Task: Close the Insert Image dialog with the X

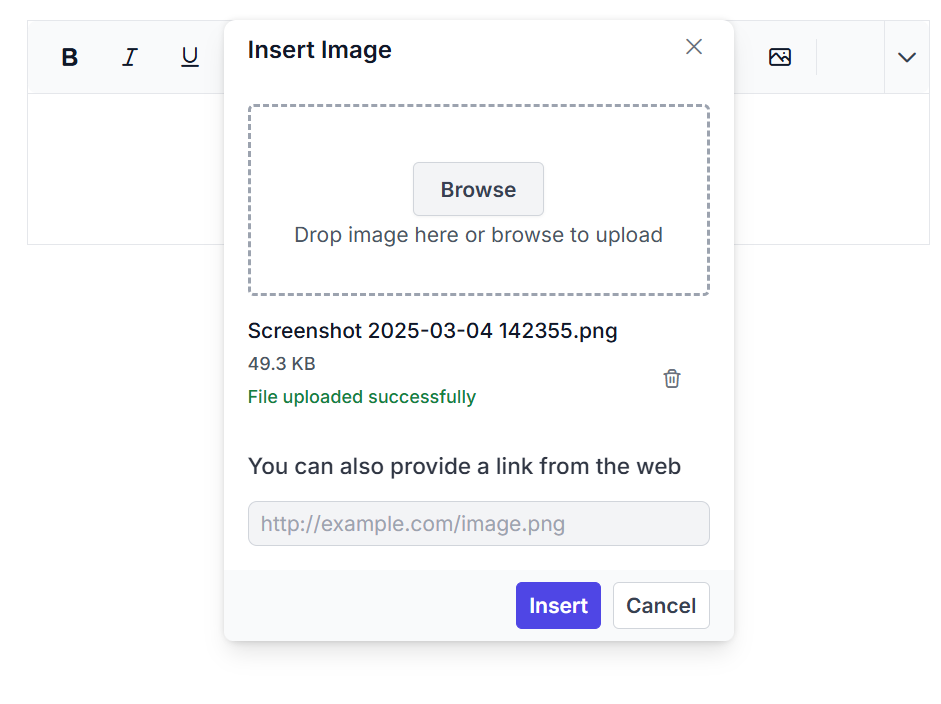Action: 694,46
